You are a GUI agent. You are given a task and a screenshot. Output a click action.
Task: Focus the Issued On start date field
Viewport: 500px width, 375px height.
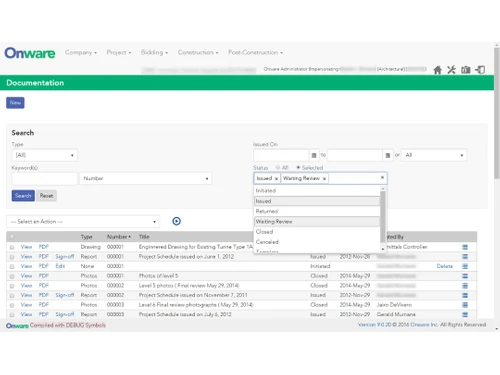coord(281,155)
